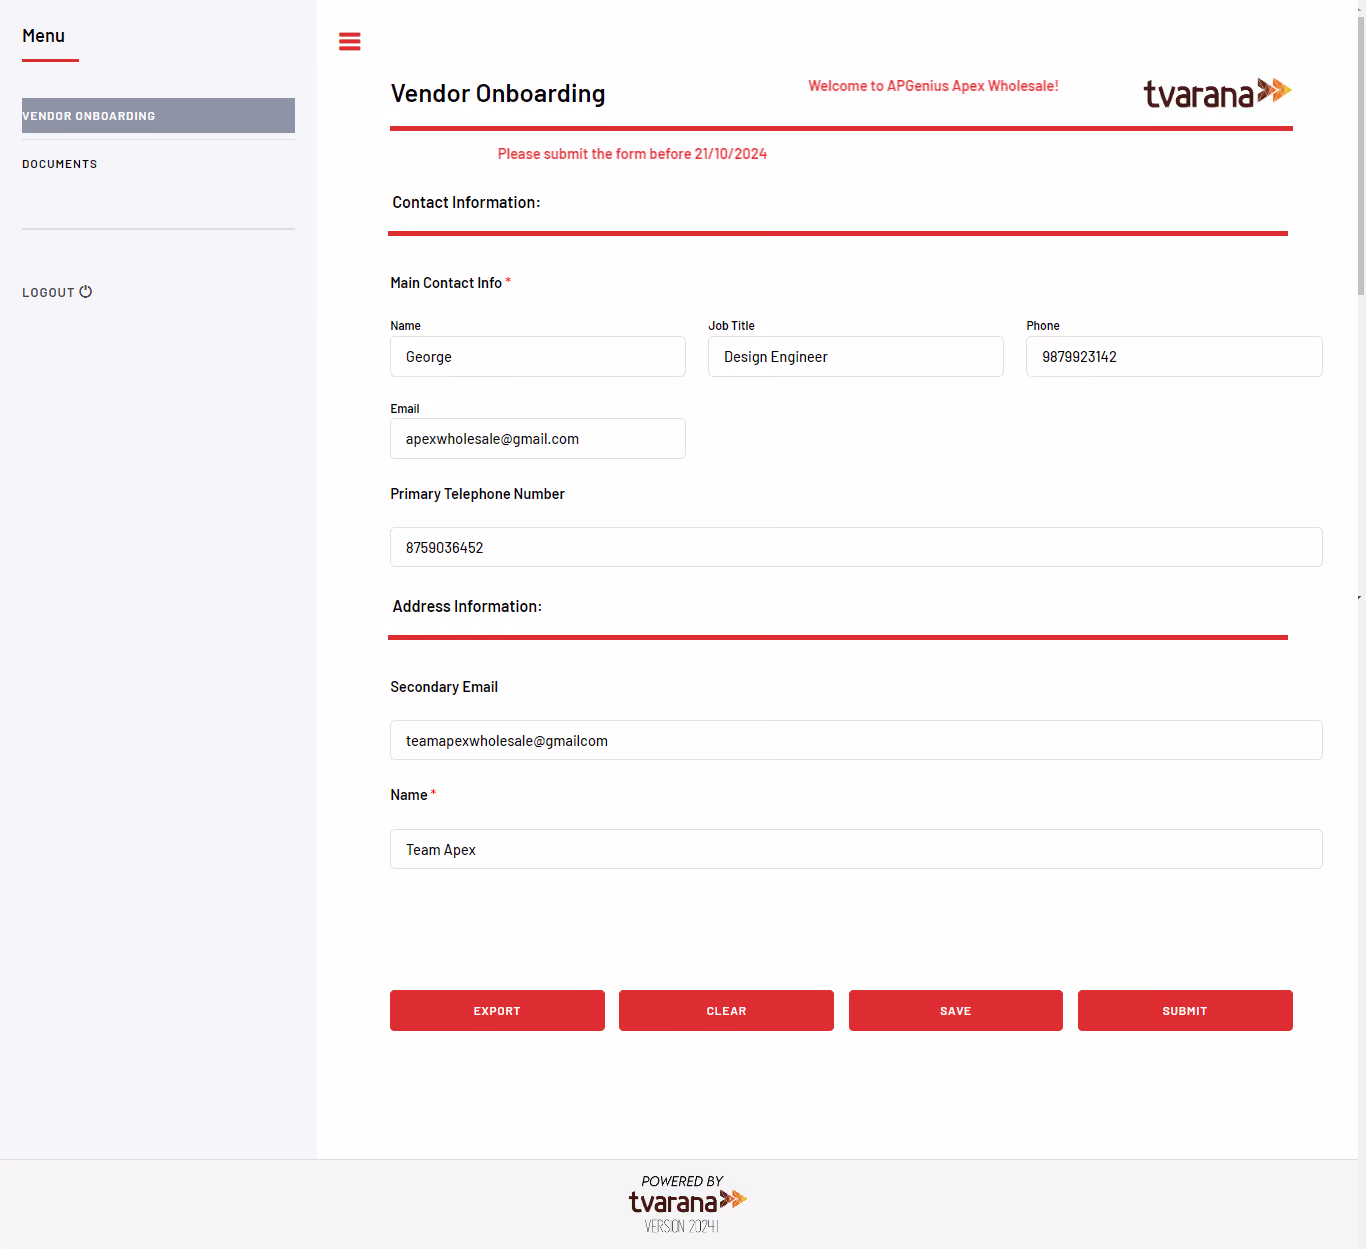Click the Main Contact Info label

pyautogui.click(x=446, y=283)
